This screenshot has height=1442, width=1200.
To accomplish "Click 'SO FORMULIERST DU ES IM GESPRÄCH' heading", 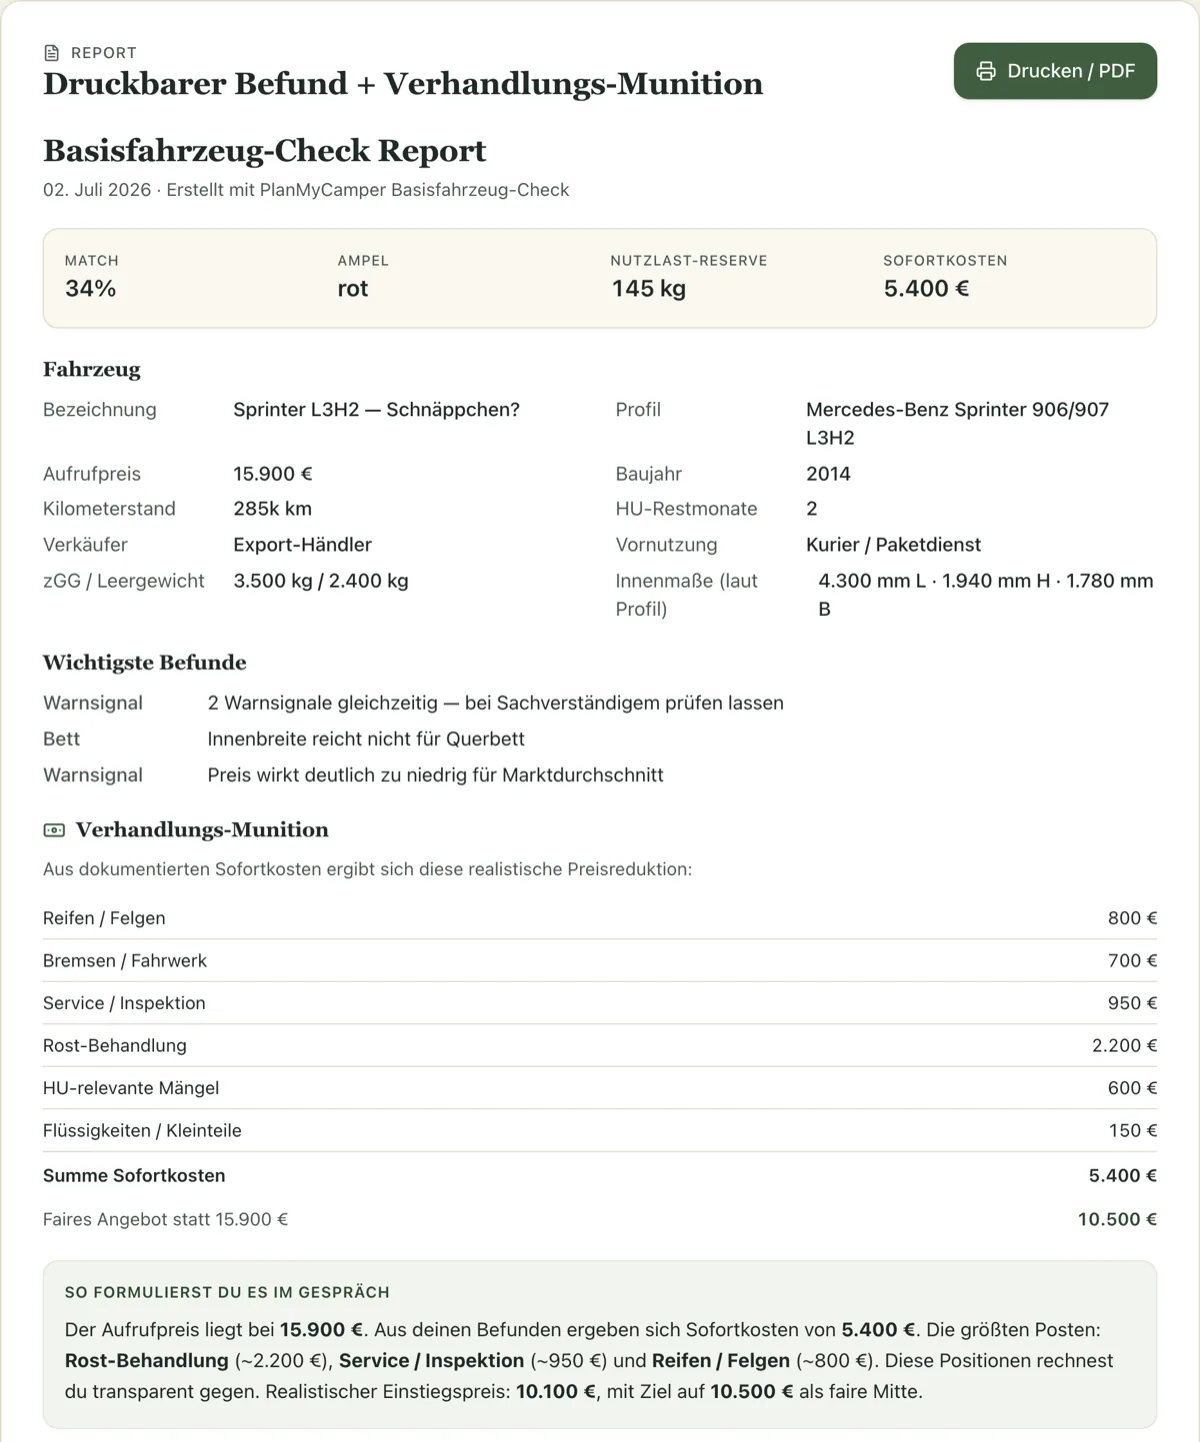I will point(227,1293).
